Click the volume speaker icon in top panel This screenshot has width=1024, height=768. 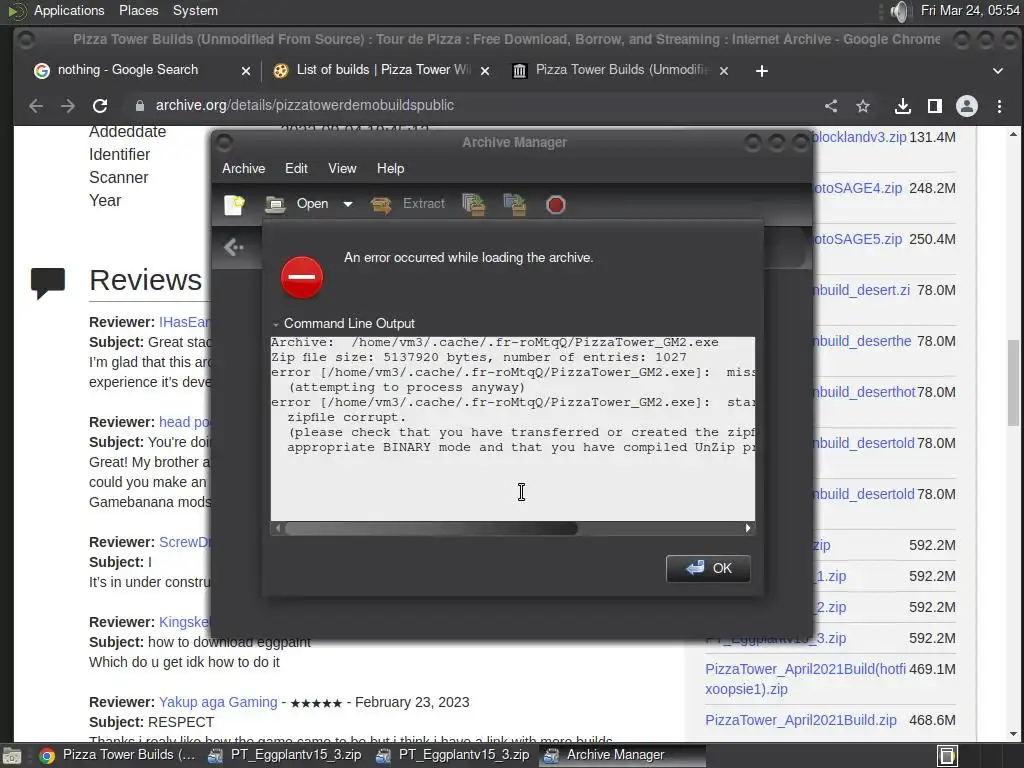[x=899, y=11]
